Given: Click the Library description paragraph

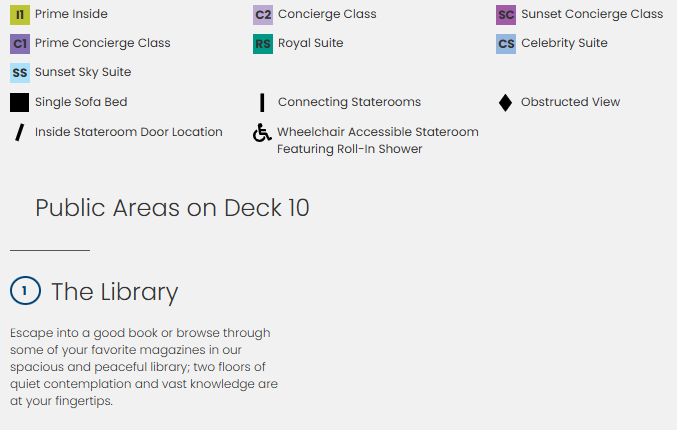Looking at the screenshot, I should click(x=143, y=367).
